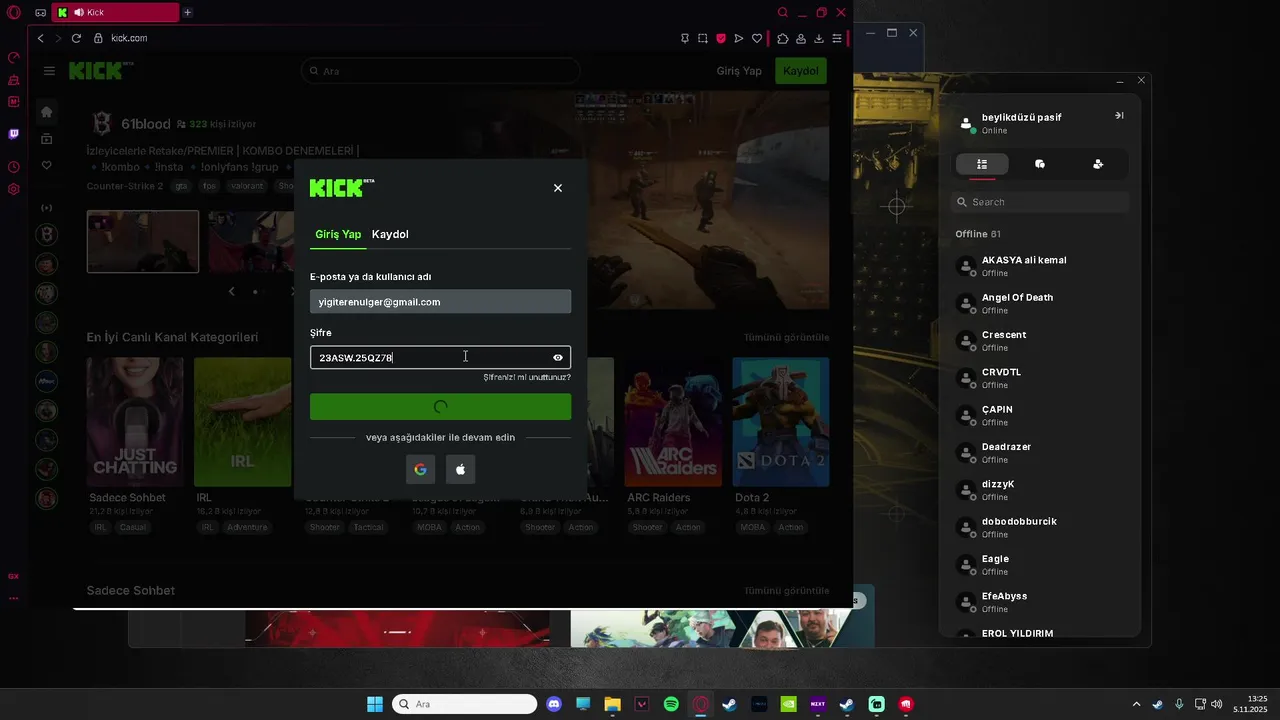Open Just Chatting category thumbnail
The image size is (1280, 720).
135,421
